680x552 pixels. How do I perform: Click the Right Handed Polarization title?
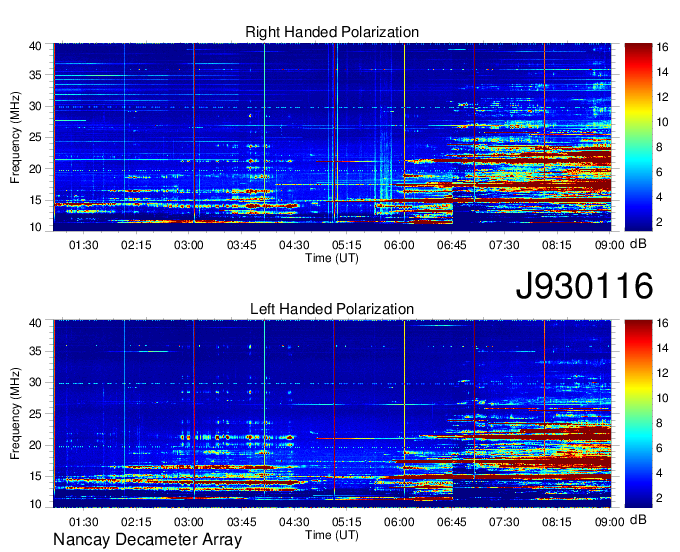point(332,32)
